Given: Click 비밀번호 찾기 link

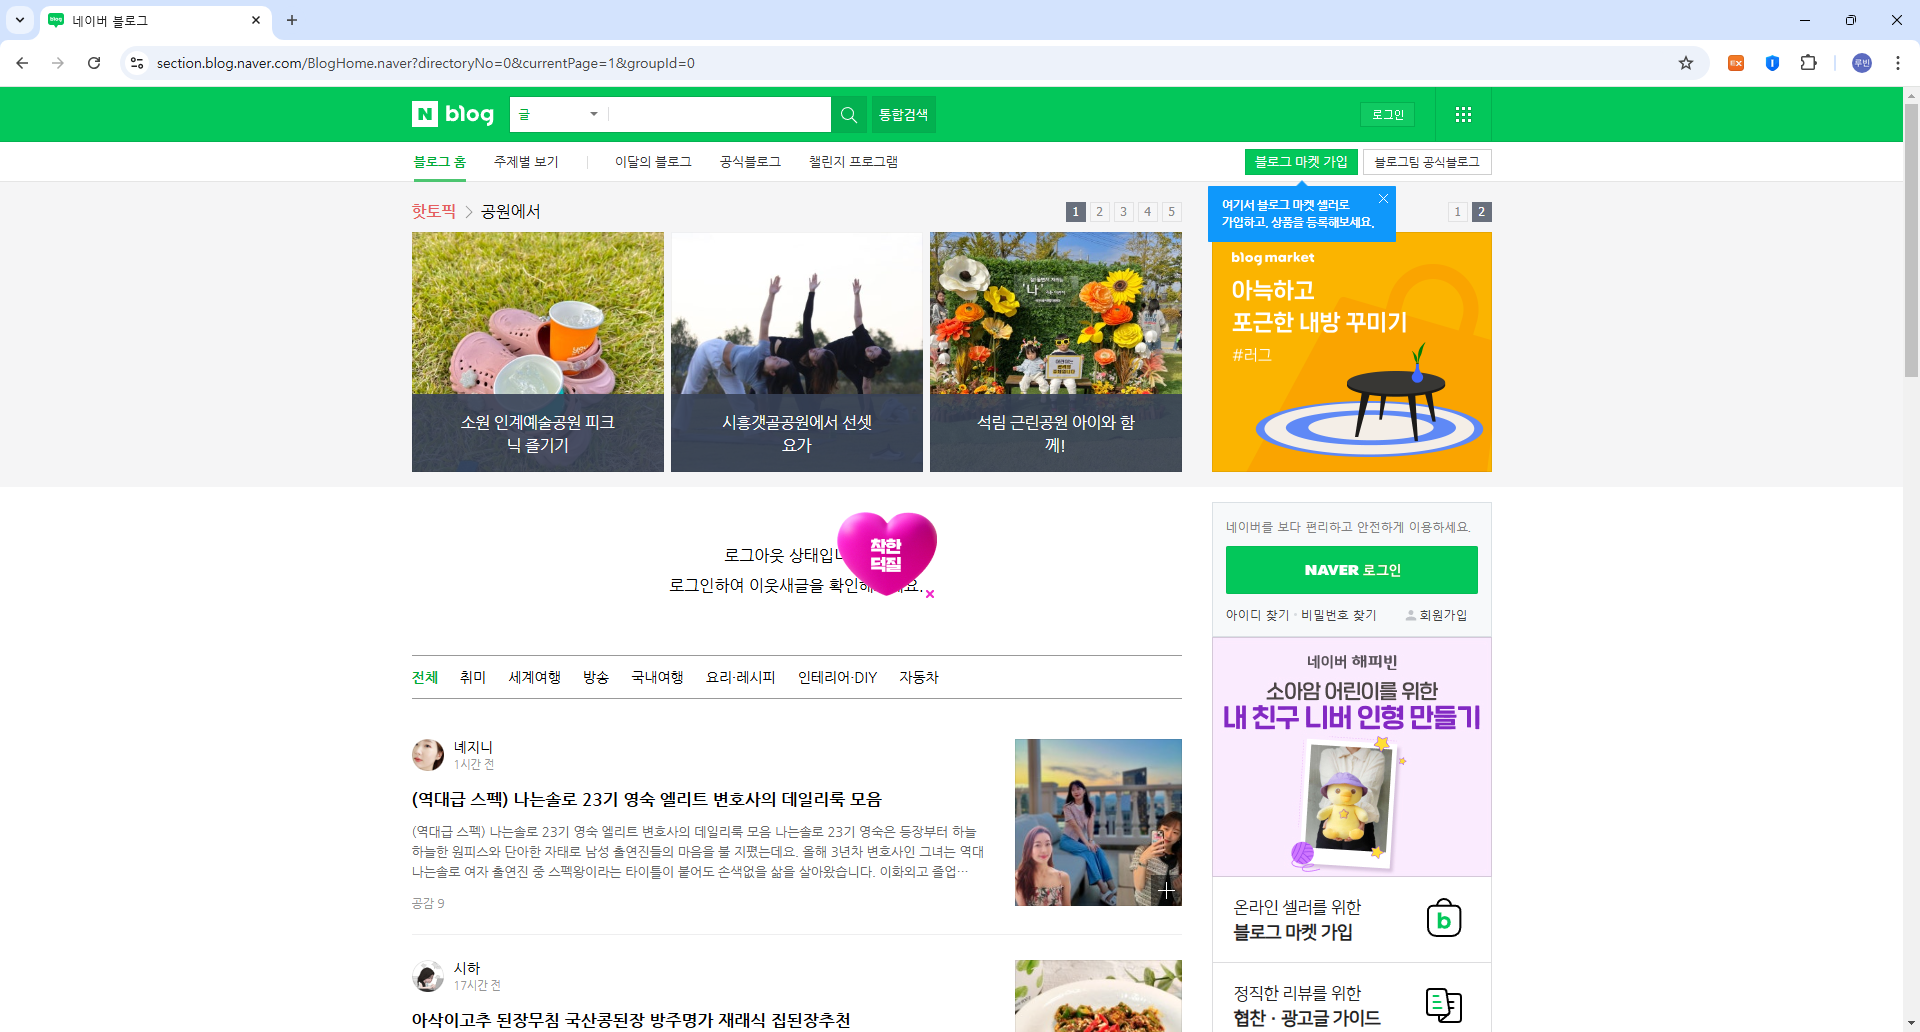Looking at the screenshot, I should (x=1338, y=615).
